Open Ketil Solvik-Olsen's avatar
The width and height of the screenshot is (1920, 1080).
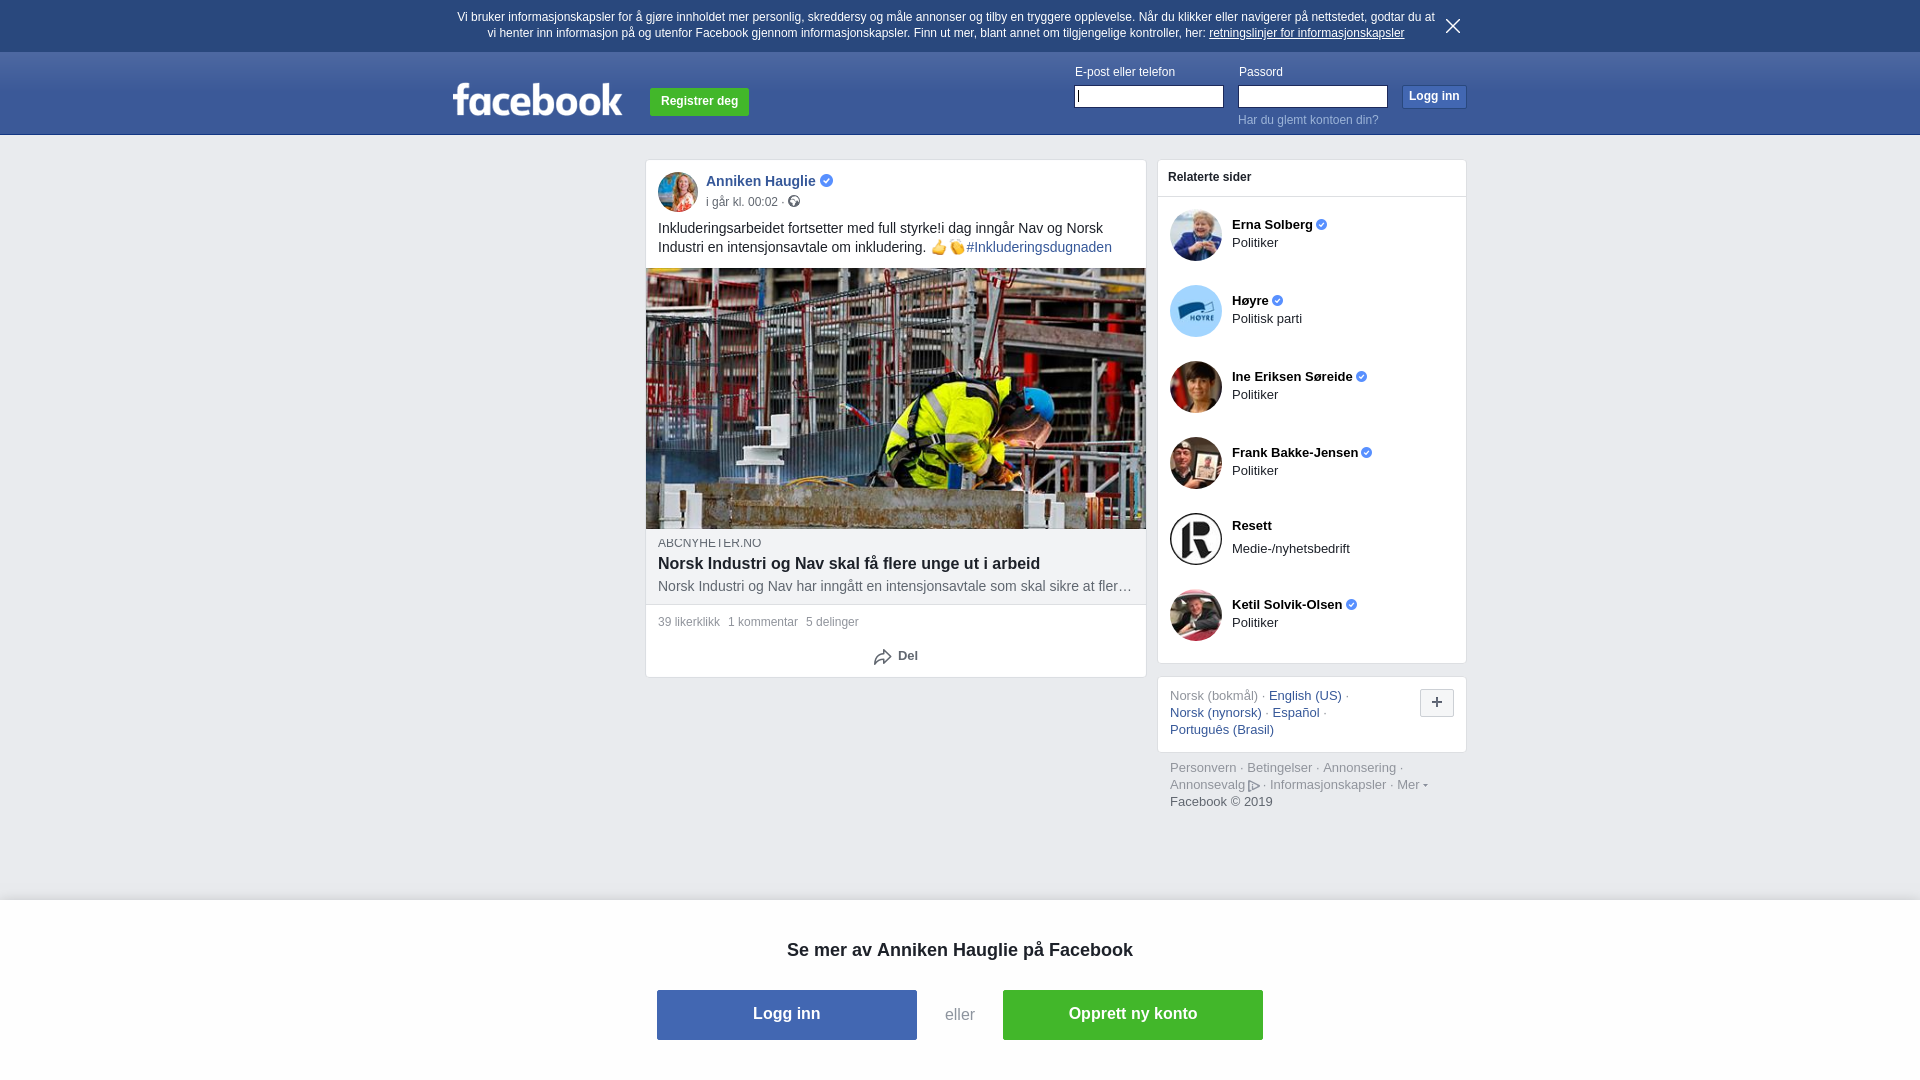click(x=1196, y=615)
